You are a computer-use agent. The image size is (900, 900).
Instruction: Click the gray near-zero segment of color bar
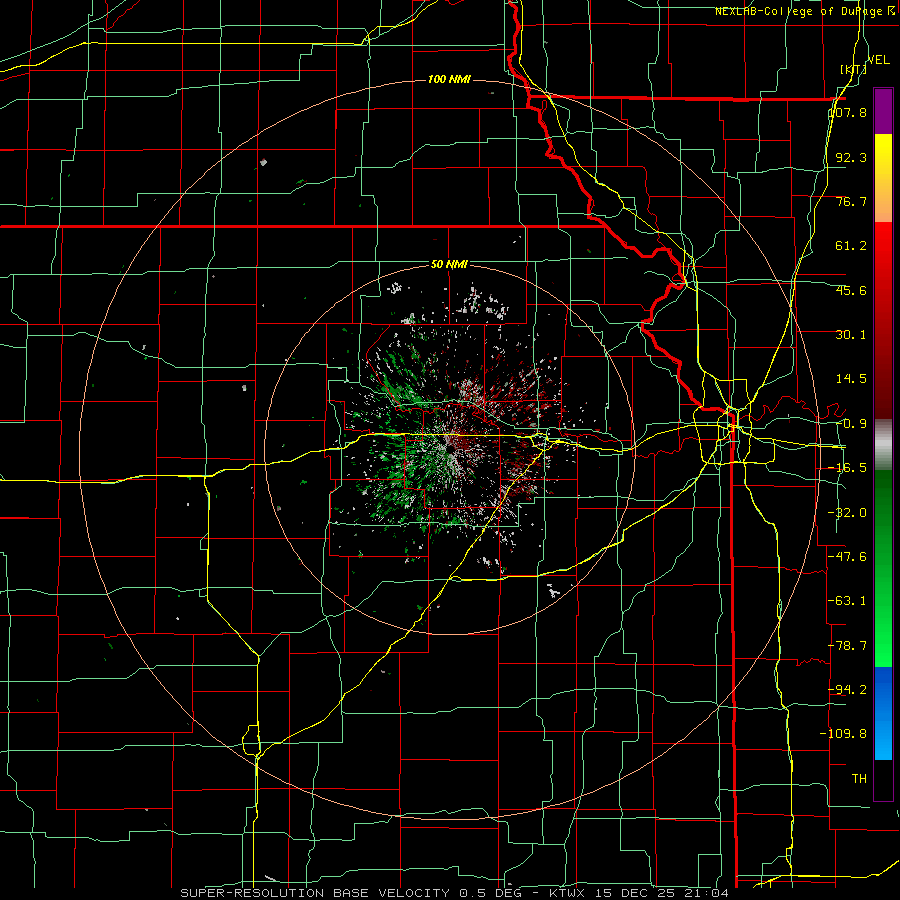[883, 444]
